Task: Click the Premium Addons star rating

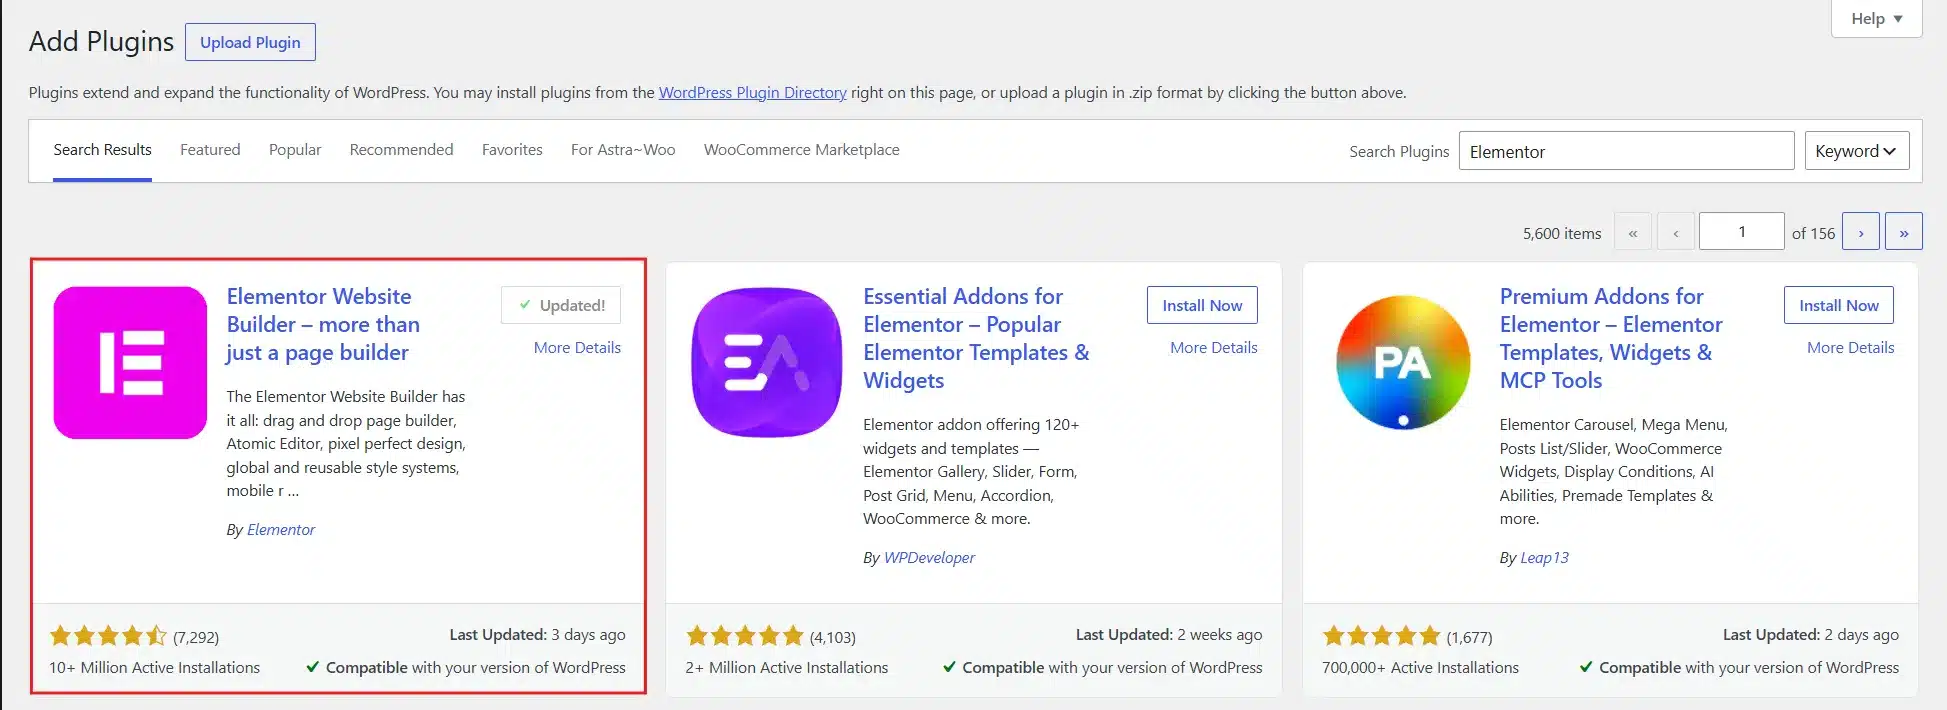Action: [x=1381, y=636]
